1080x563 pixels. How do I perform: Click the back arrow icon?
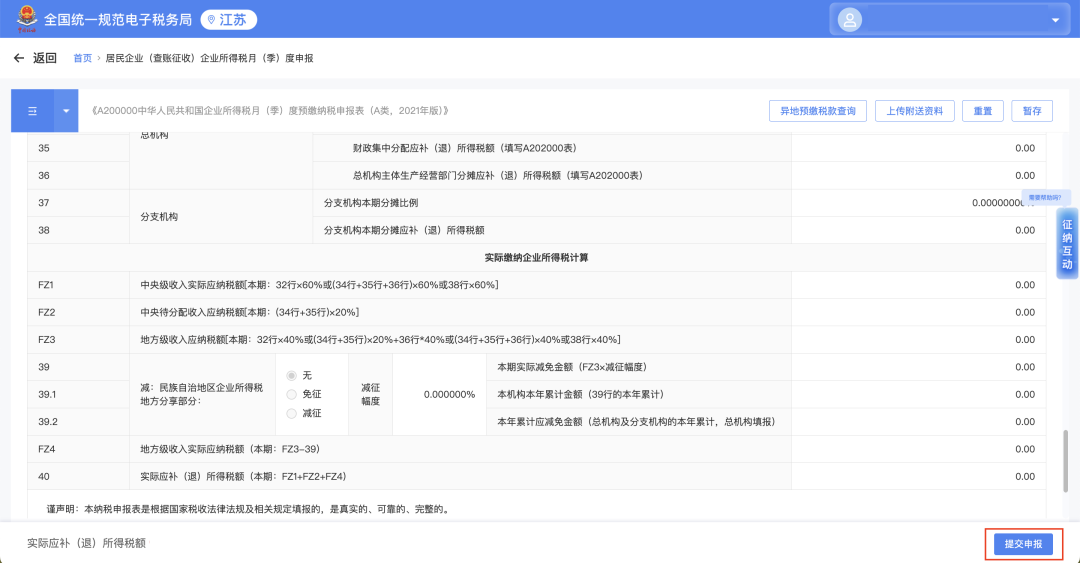[18, 58]
